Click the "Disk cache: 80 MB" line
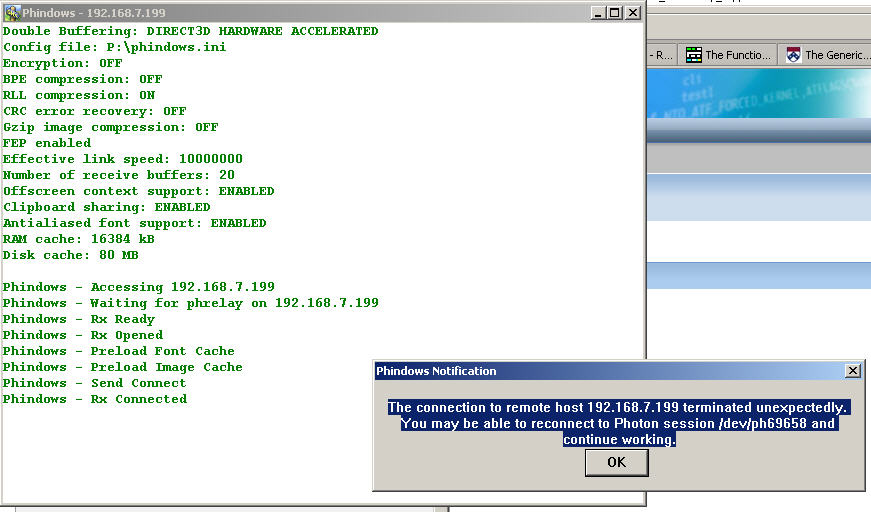 (70, 255)
